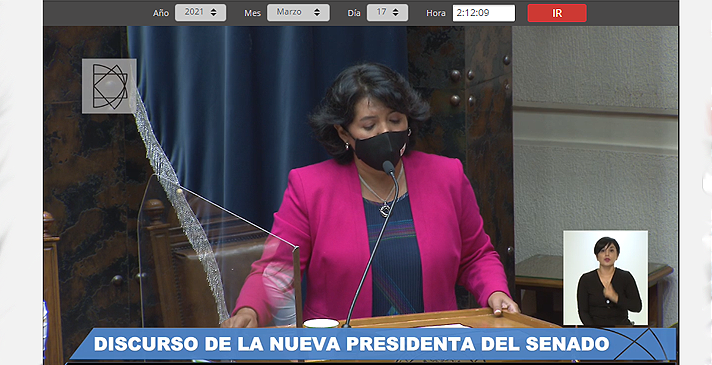Click the star logo on the blue banner
The width and height of the screenshot is (712, 365).
[644, 344]
